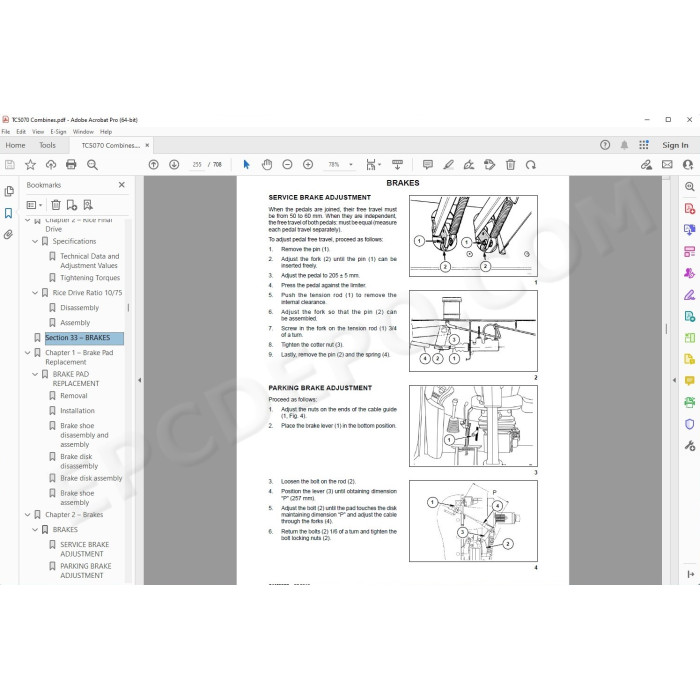
Task: Open Help question mark icon
Action: pyautogui.click(x=605, y=145)
